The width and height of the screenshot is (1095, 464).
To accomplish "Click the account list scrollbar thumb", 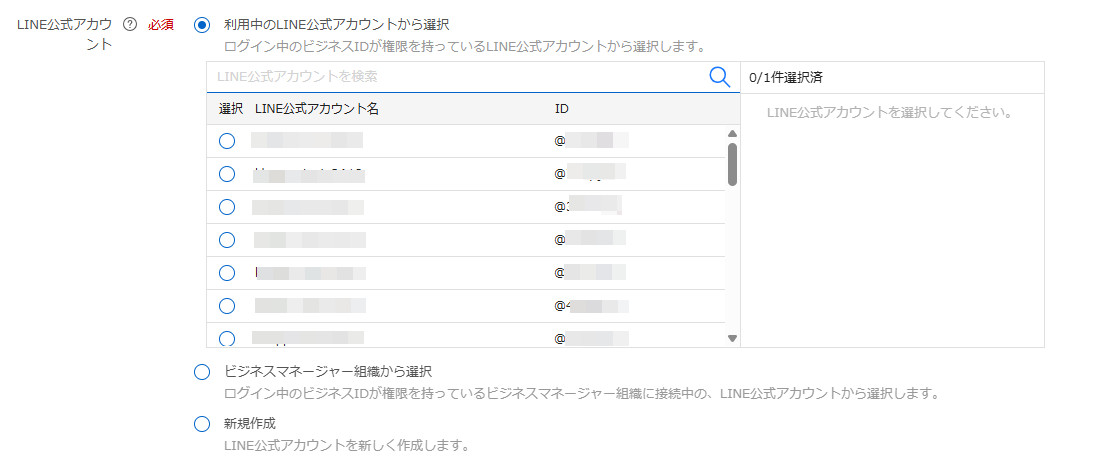I will click(732, 164).
